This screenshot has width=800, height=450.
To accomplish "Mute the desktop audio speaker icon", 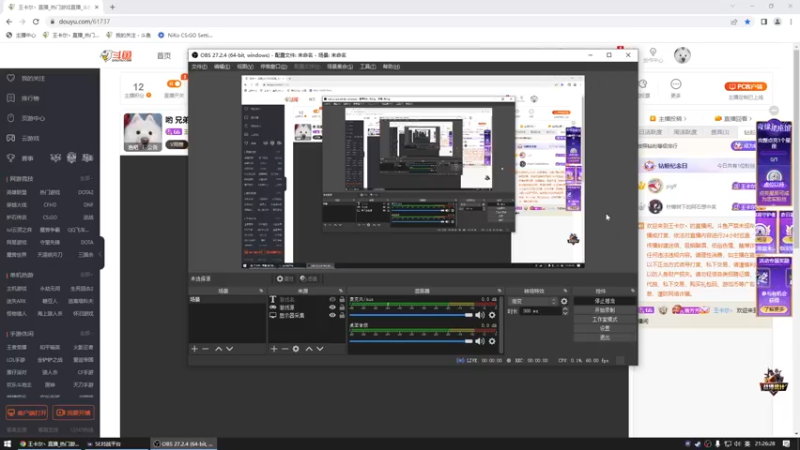I will pos(480,341).
